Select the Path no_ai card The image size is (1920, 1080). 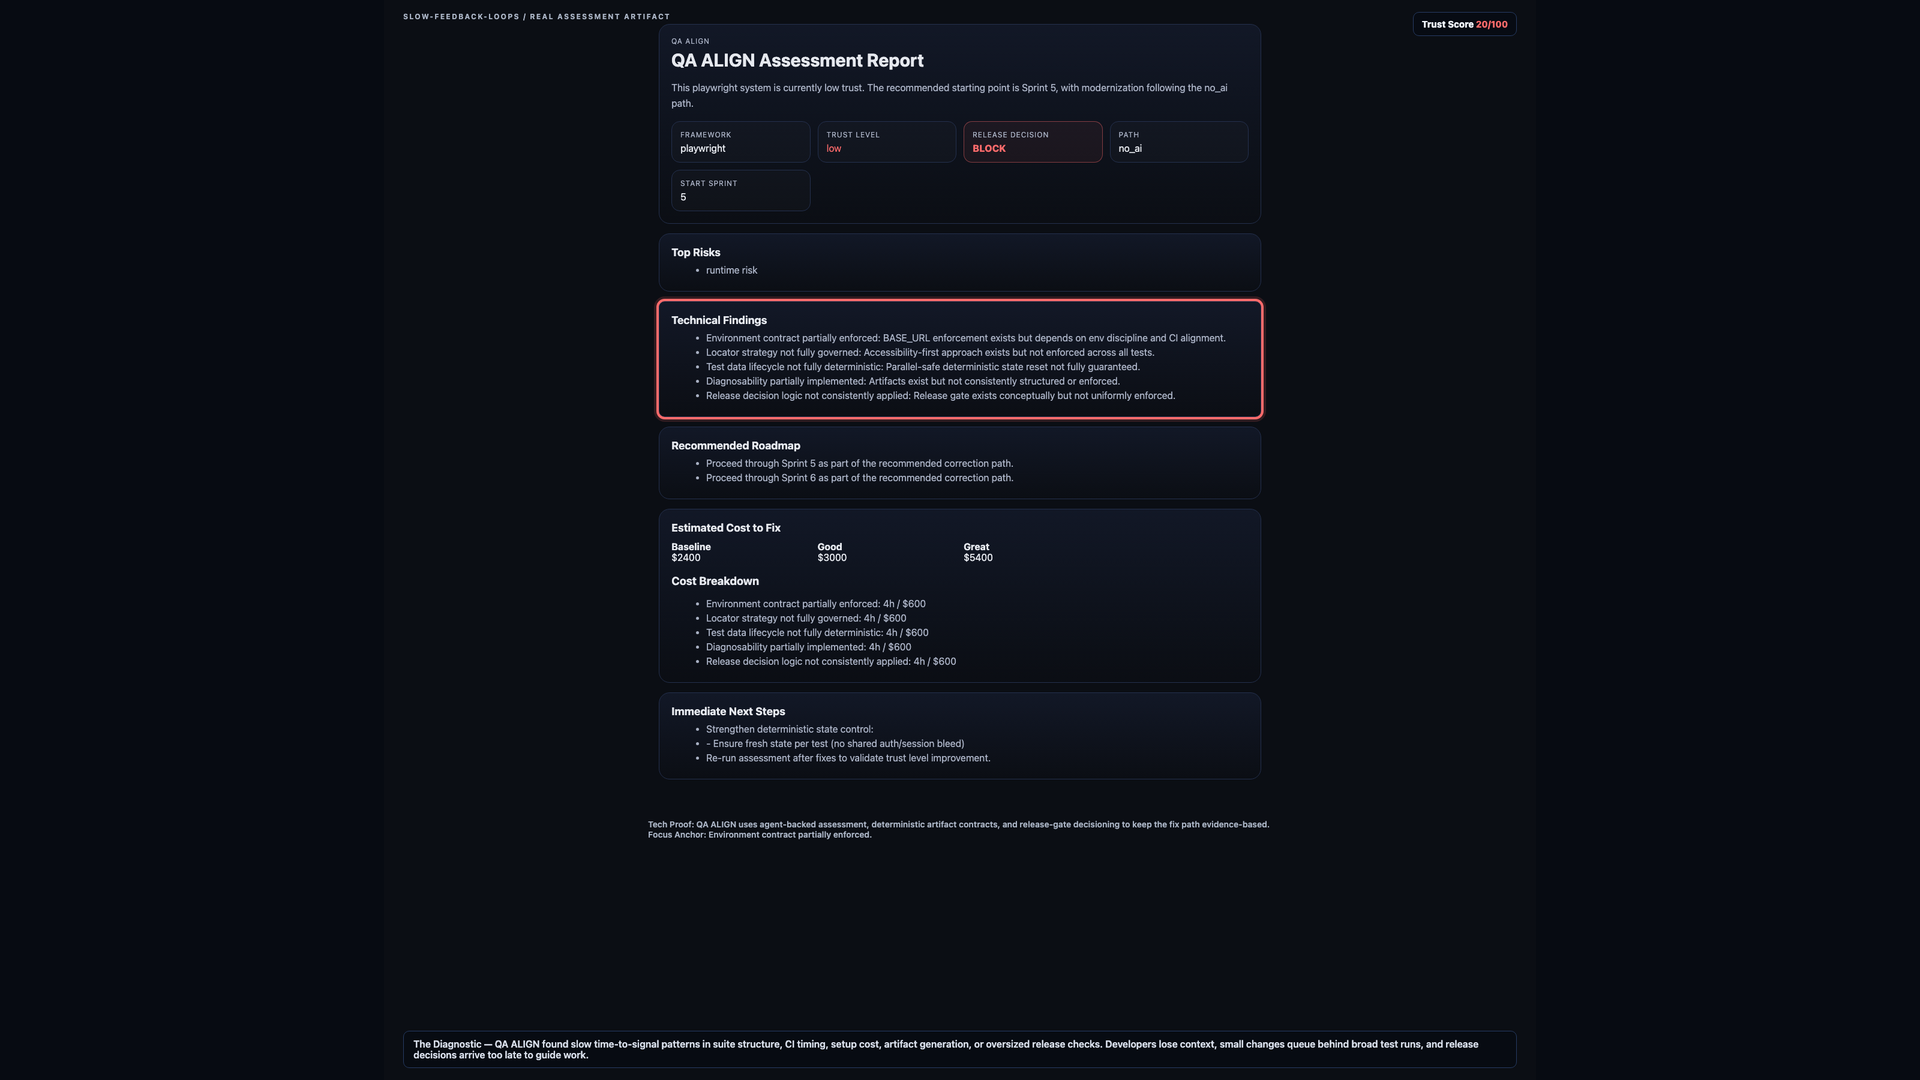[1178, 142]
